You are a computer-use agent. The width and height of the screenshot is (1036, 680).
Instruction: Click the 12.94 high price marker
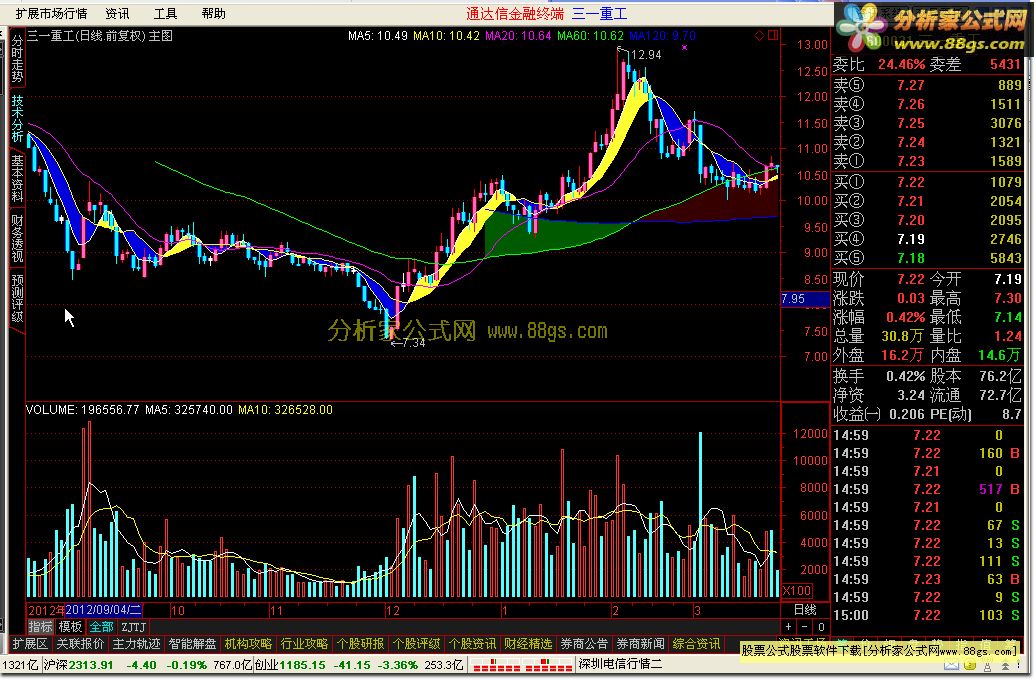646,55
